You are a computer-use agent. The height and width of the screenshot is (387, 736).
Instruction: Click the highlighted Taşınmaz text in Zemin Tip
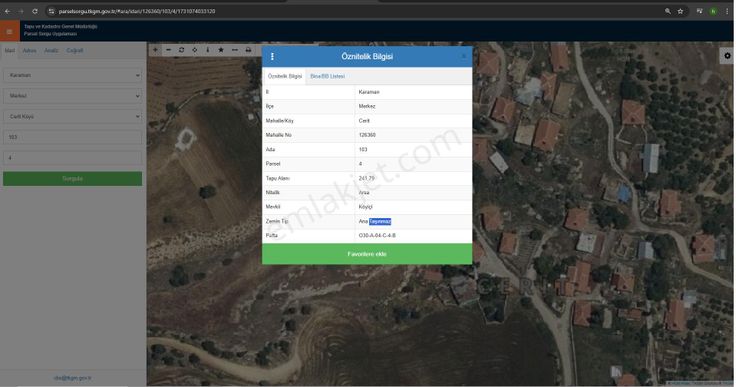[x=380, y=221]
